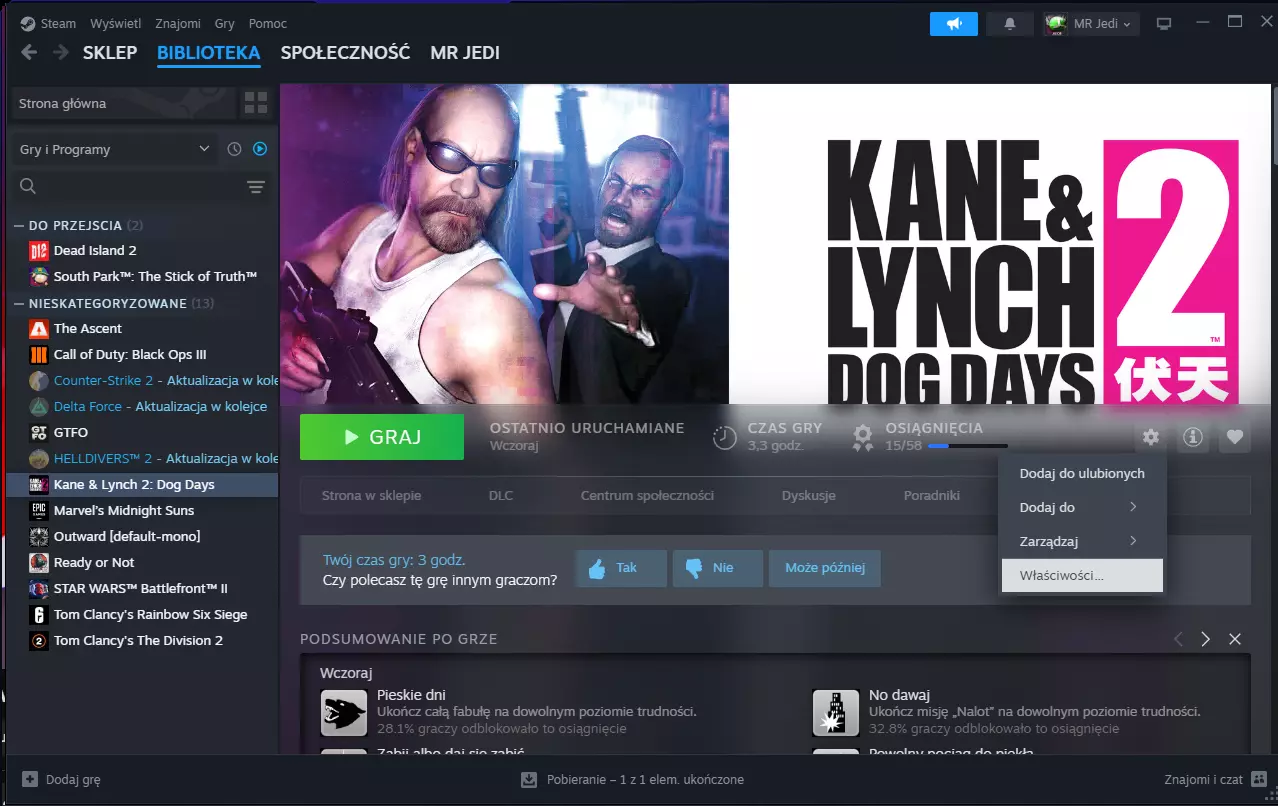
Task: Open Centrum społeczności link
Action: (647, 495)
